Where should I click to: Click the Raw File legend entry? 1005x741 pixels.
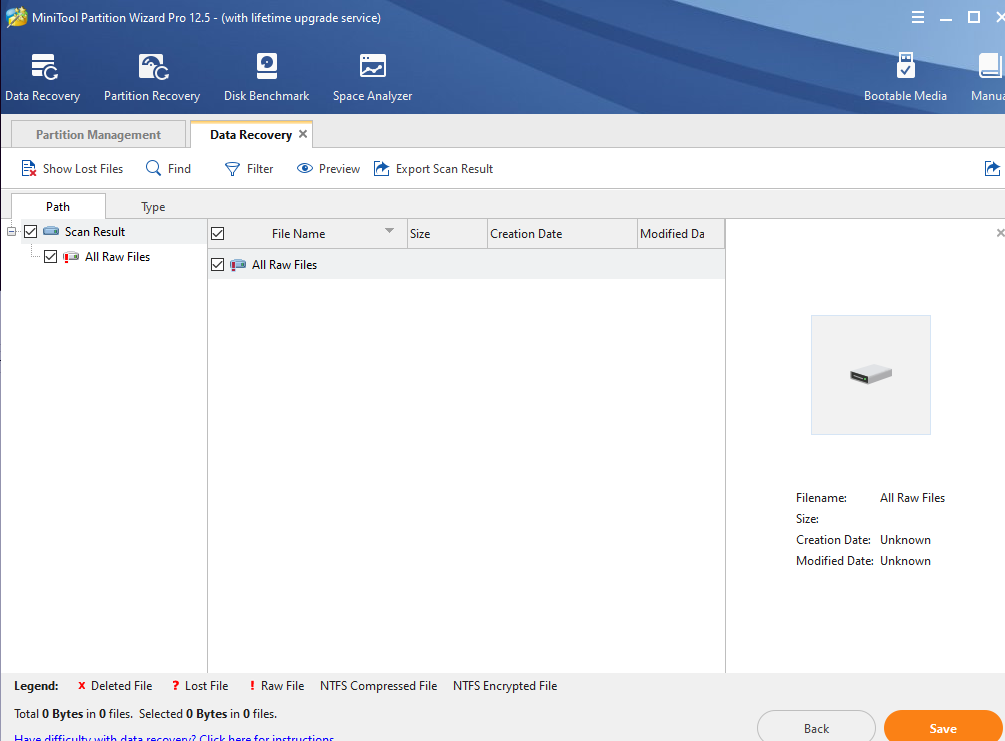276,686
